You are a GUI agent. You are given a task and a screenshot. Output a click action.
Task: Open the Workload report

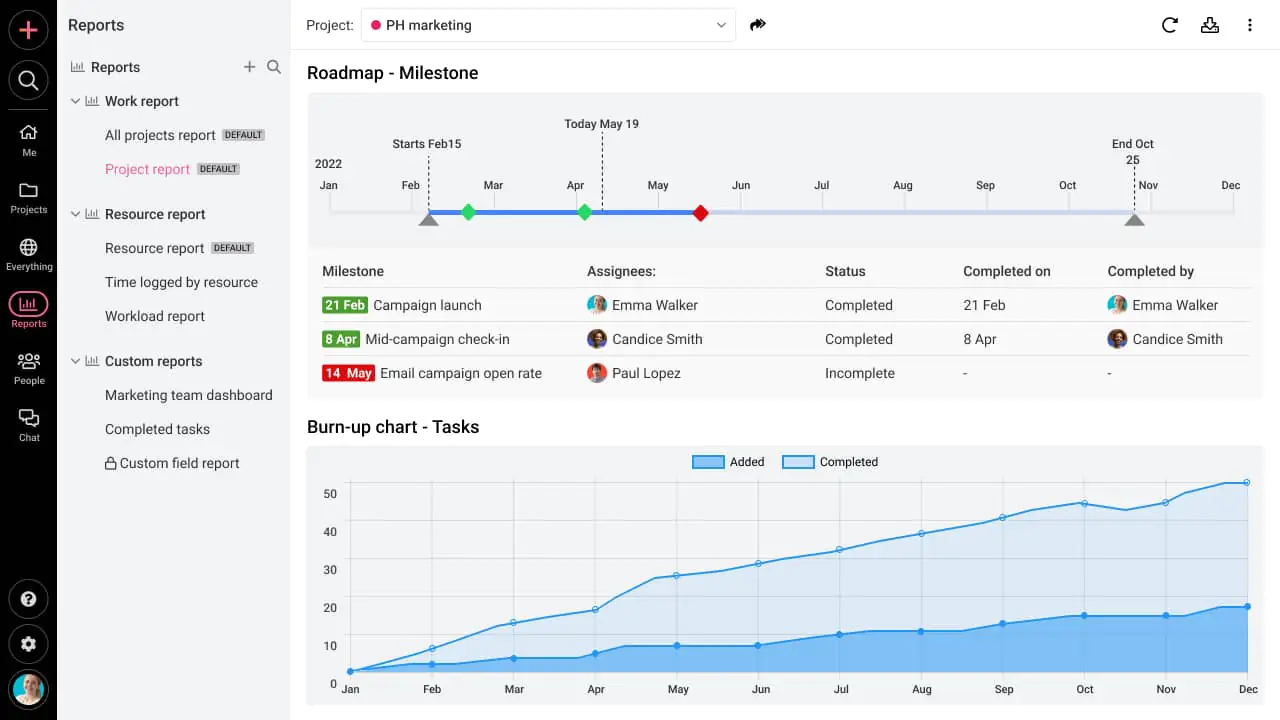(155, 316)
